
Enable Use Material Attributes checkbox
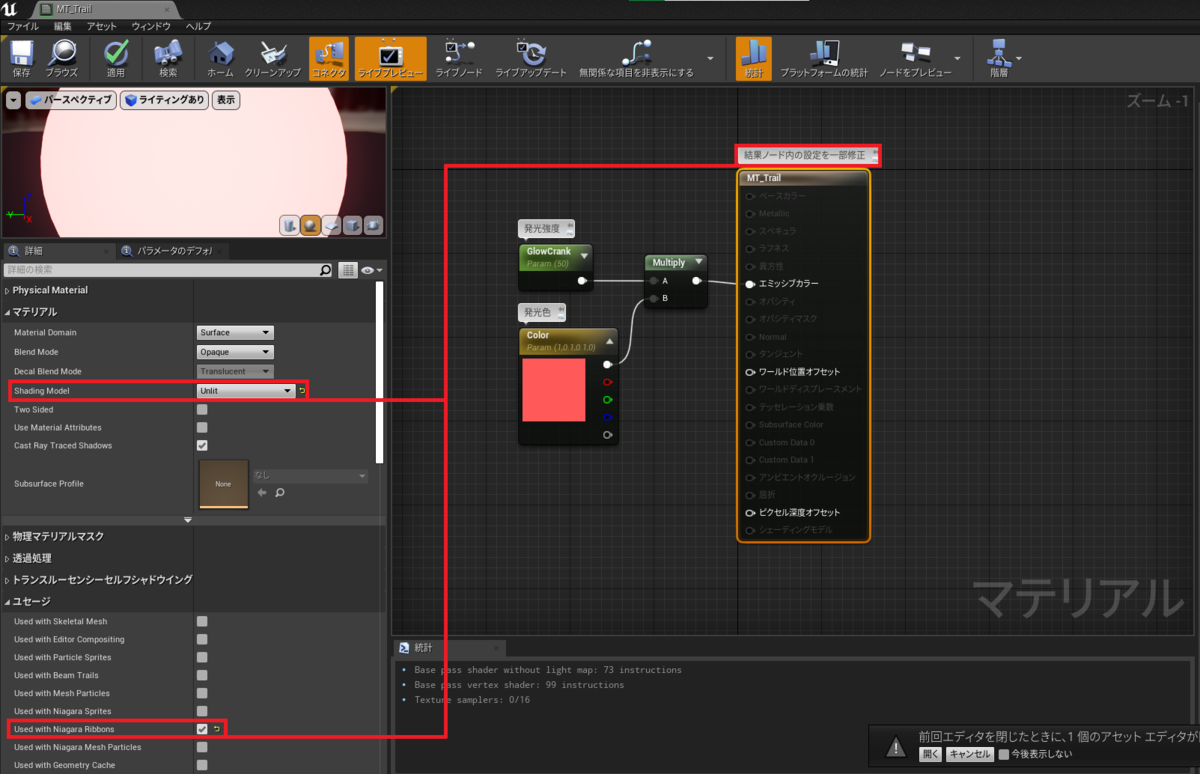[202, 427]
